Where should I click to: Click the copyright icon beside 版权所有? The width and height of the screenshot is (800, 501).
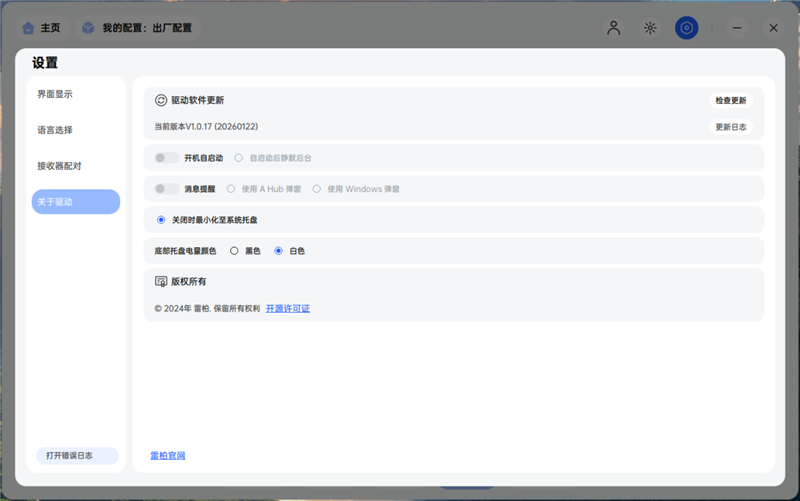161,282
